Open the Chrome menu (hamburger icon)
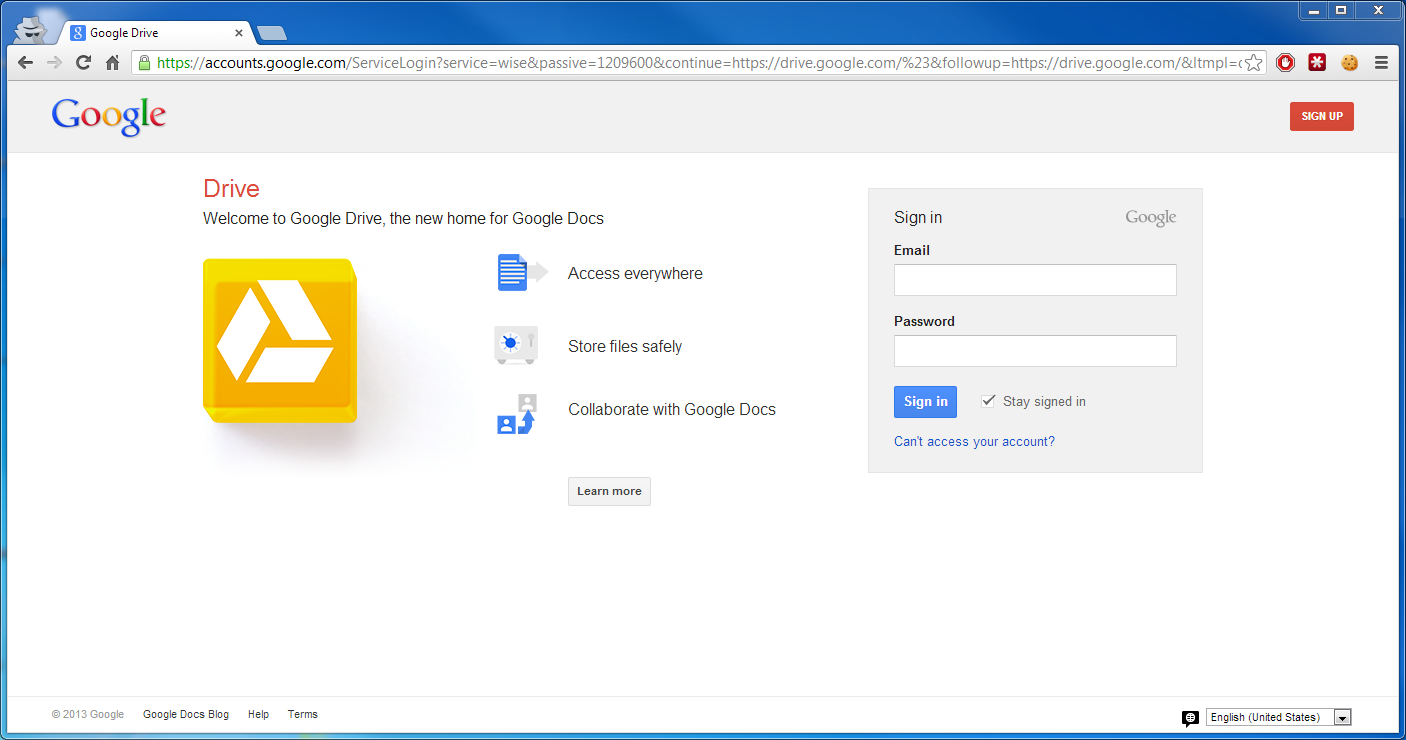1406x740 pixels. (x=1382, y=62)
